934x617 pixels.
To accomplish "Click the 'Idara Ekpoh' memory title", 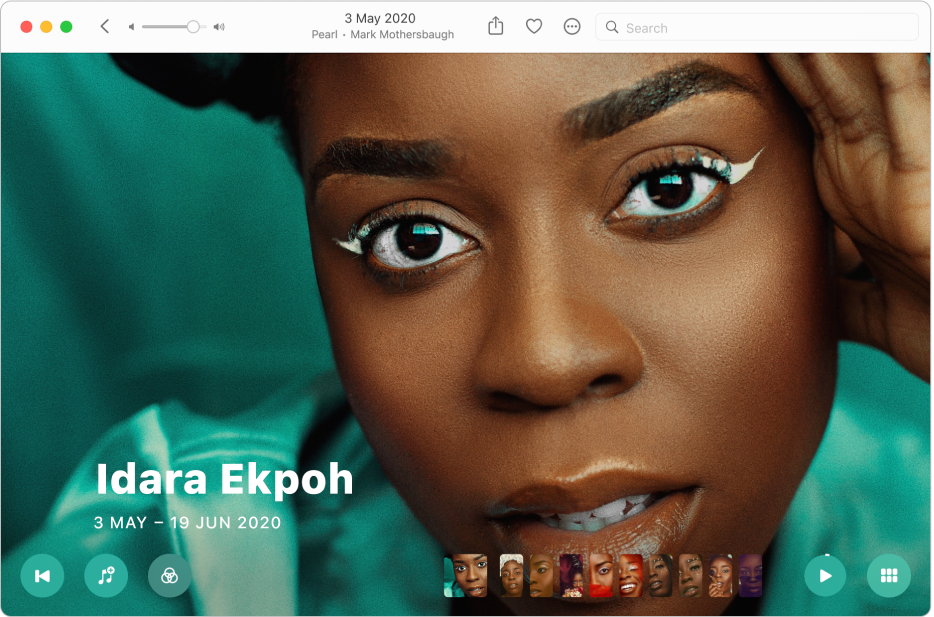I will tap(223, 479).
